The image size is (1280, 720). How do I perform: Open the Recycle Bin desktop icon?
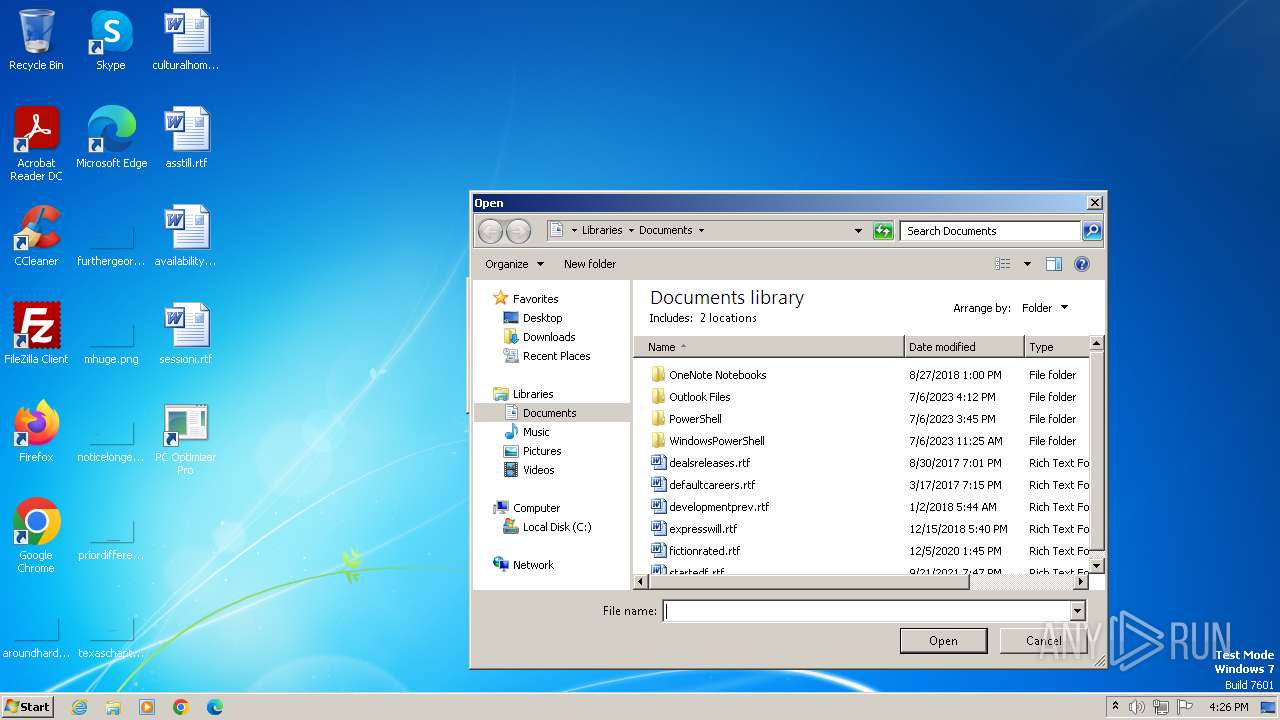point(36,40)
